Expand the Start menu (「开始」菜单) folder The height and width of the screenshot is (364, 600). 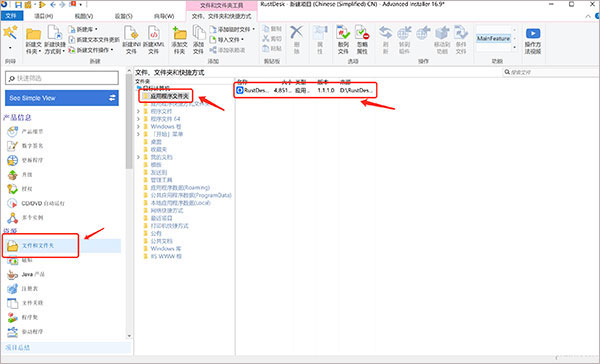(x=138, y=134)
